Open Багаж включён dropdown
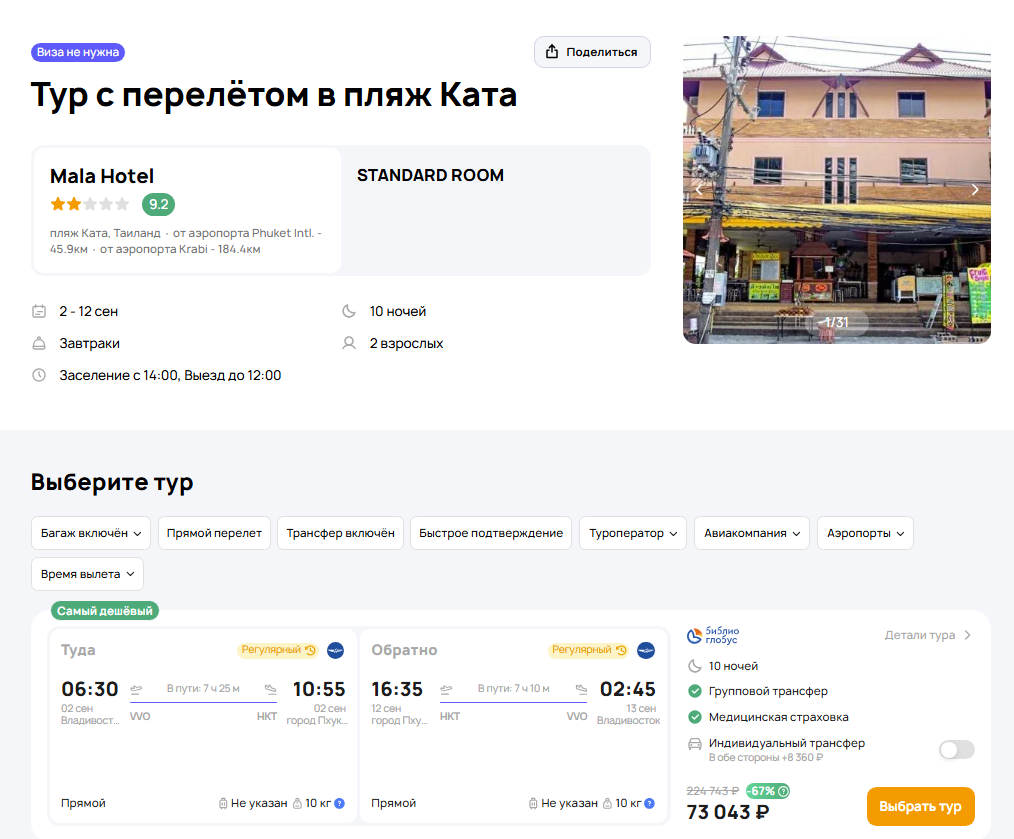Screen dimensions: 1014x839 pos(91,533)
